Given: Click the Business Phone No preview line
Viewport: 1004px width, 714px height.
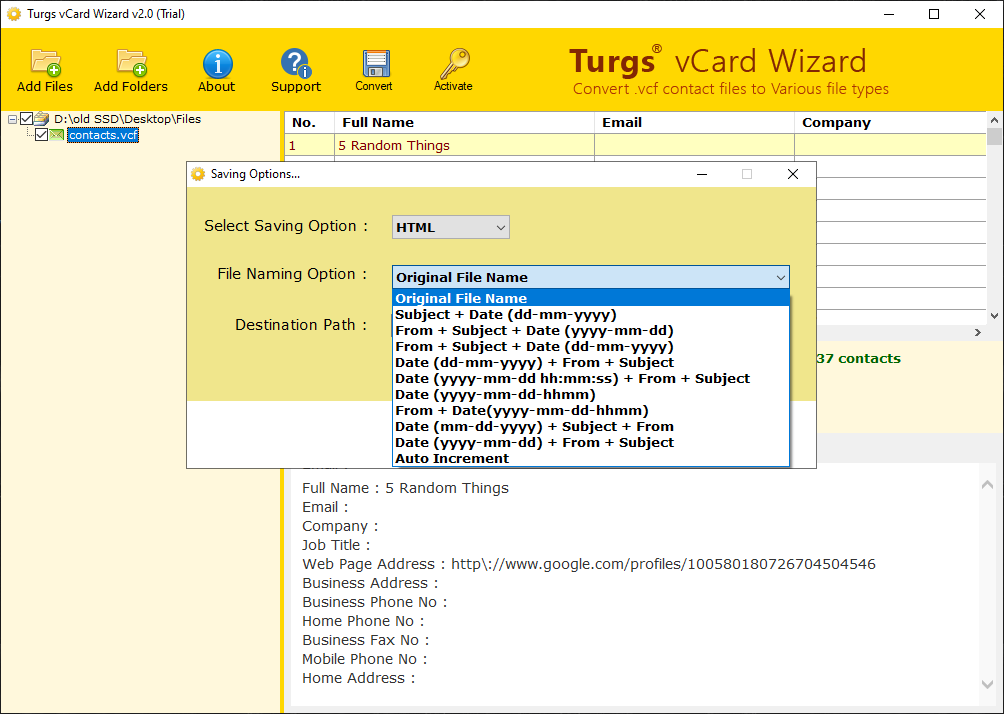Looking at the screenshot, I should 375,602.
